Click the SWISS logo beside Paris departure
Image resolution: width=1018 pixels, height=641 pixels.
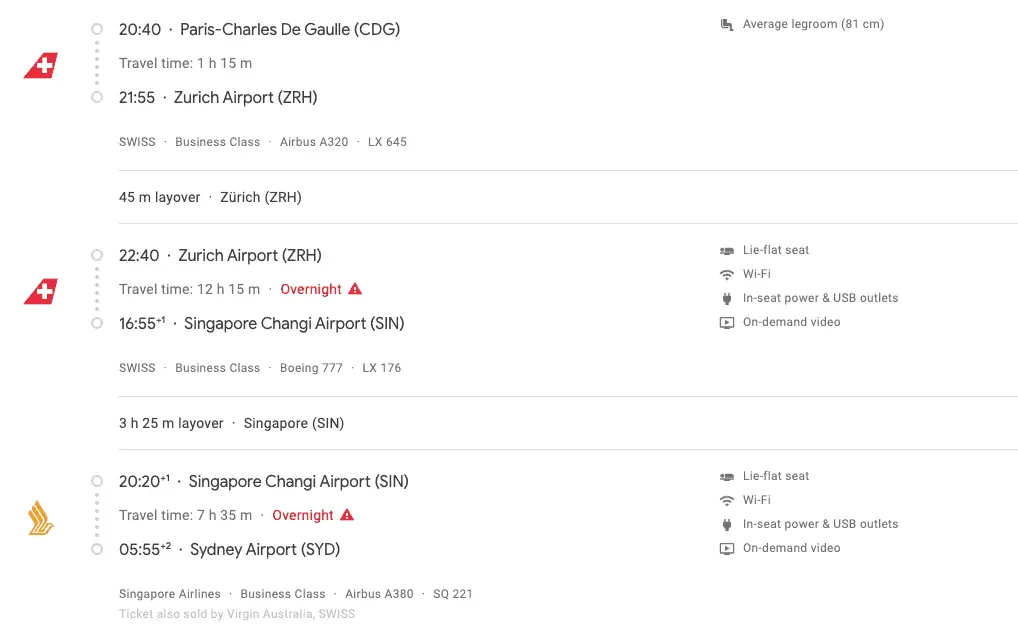click(41, 65)
